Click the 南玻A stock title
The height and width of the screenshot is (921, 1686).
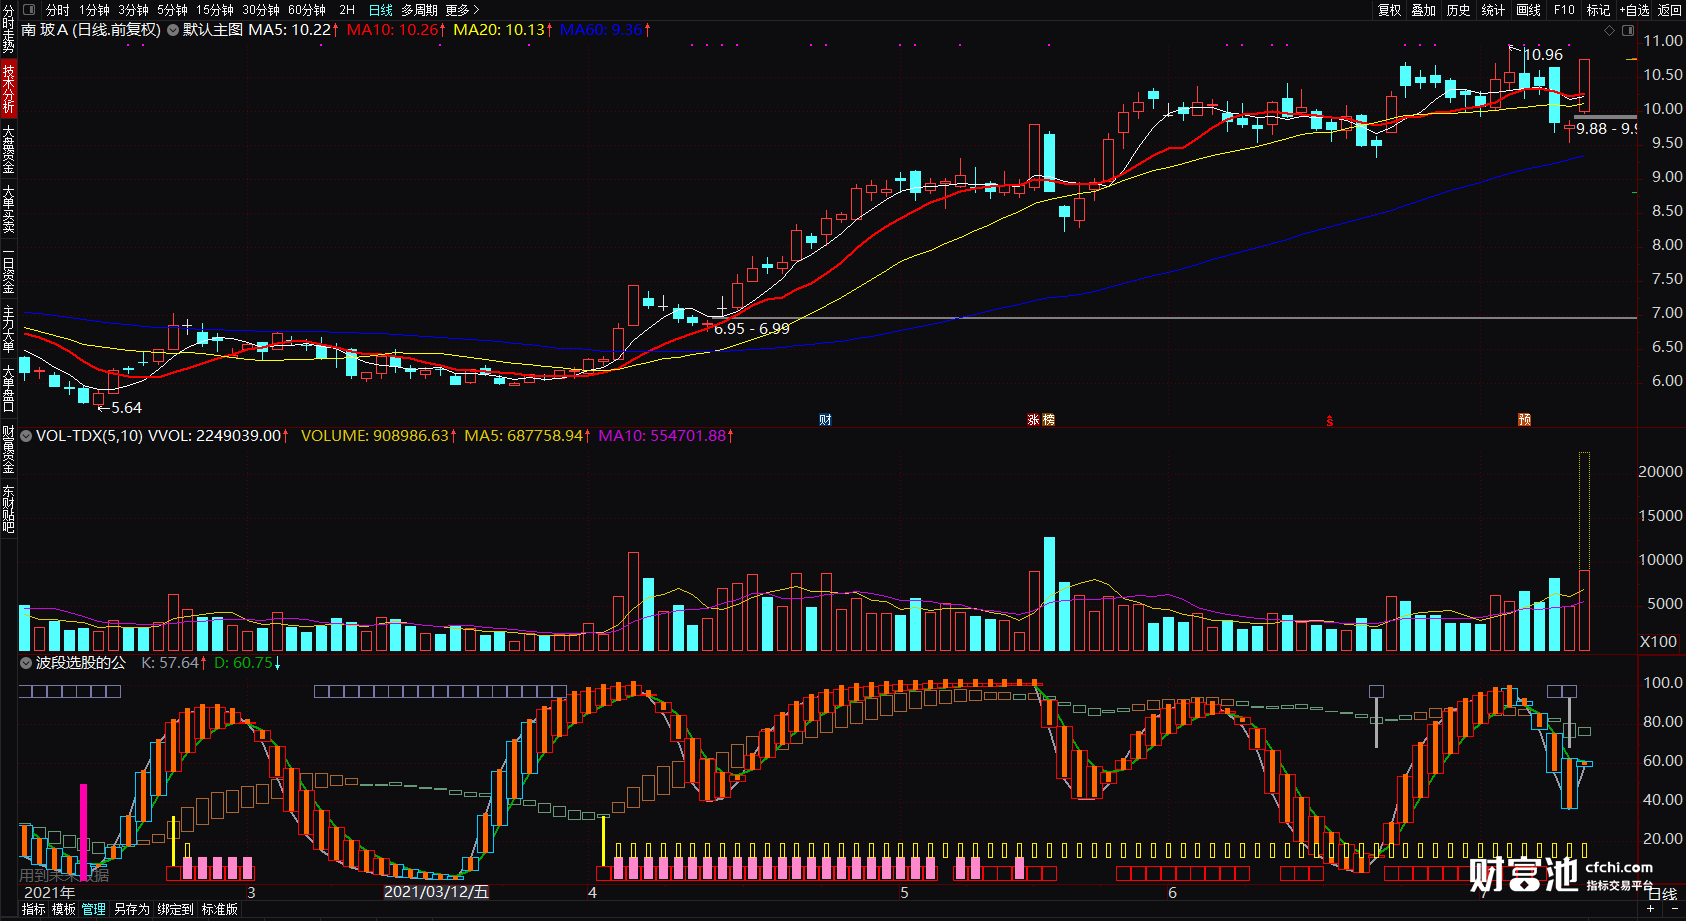45,30
